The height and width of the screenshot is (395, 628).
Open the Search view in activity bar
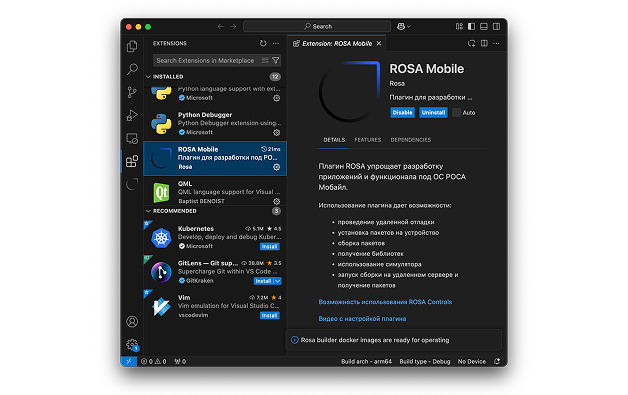tap(132, 69)
